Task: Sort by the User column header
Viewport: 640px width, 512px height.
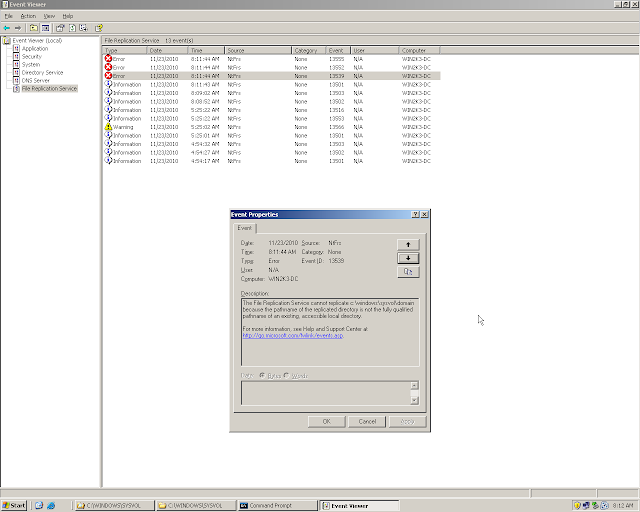Action: click(x=374, y=51)
